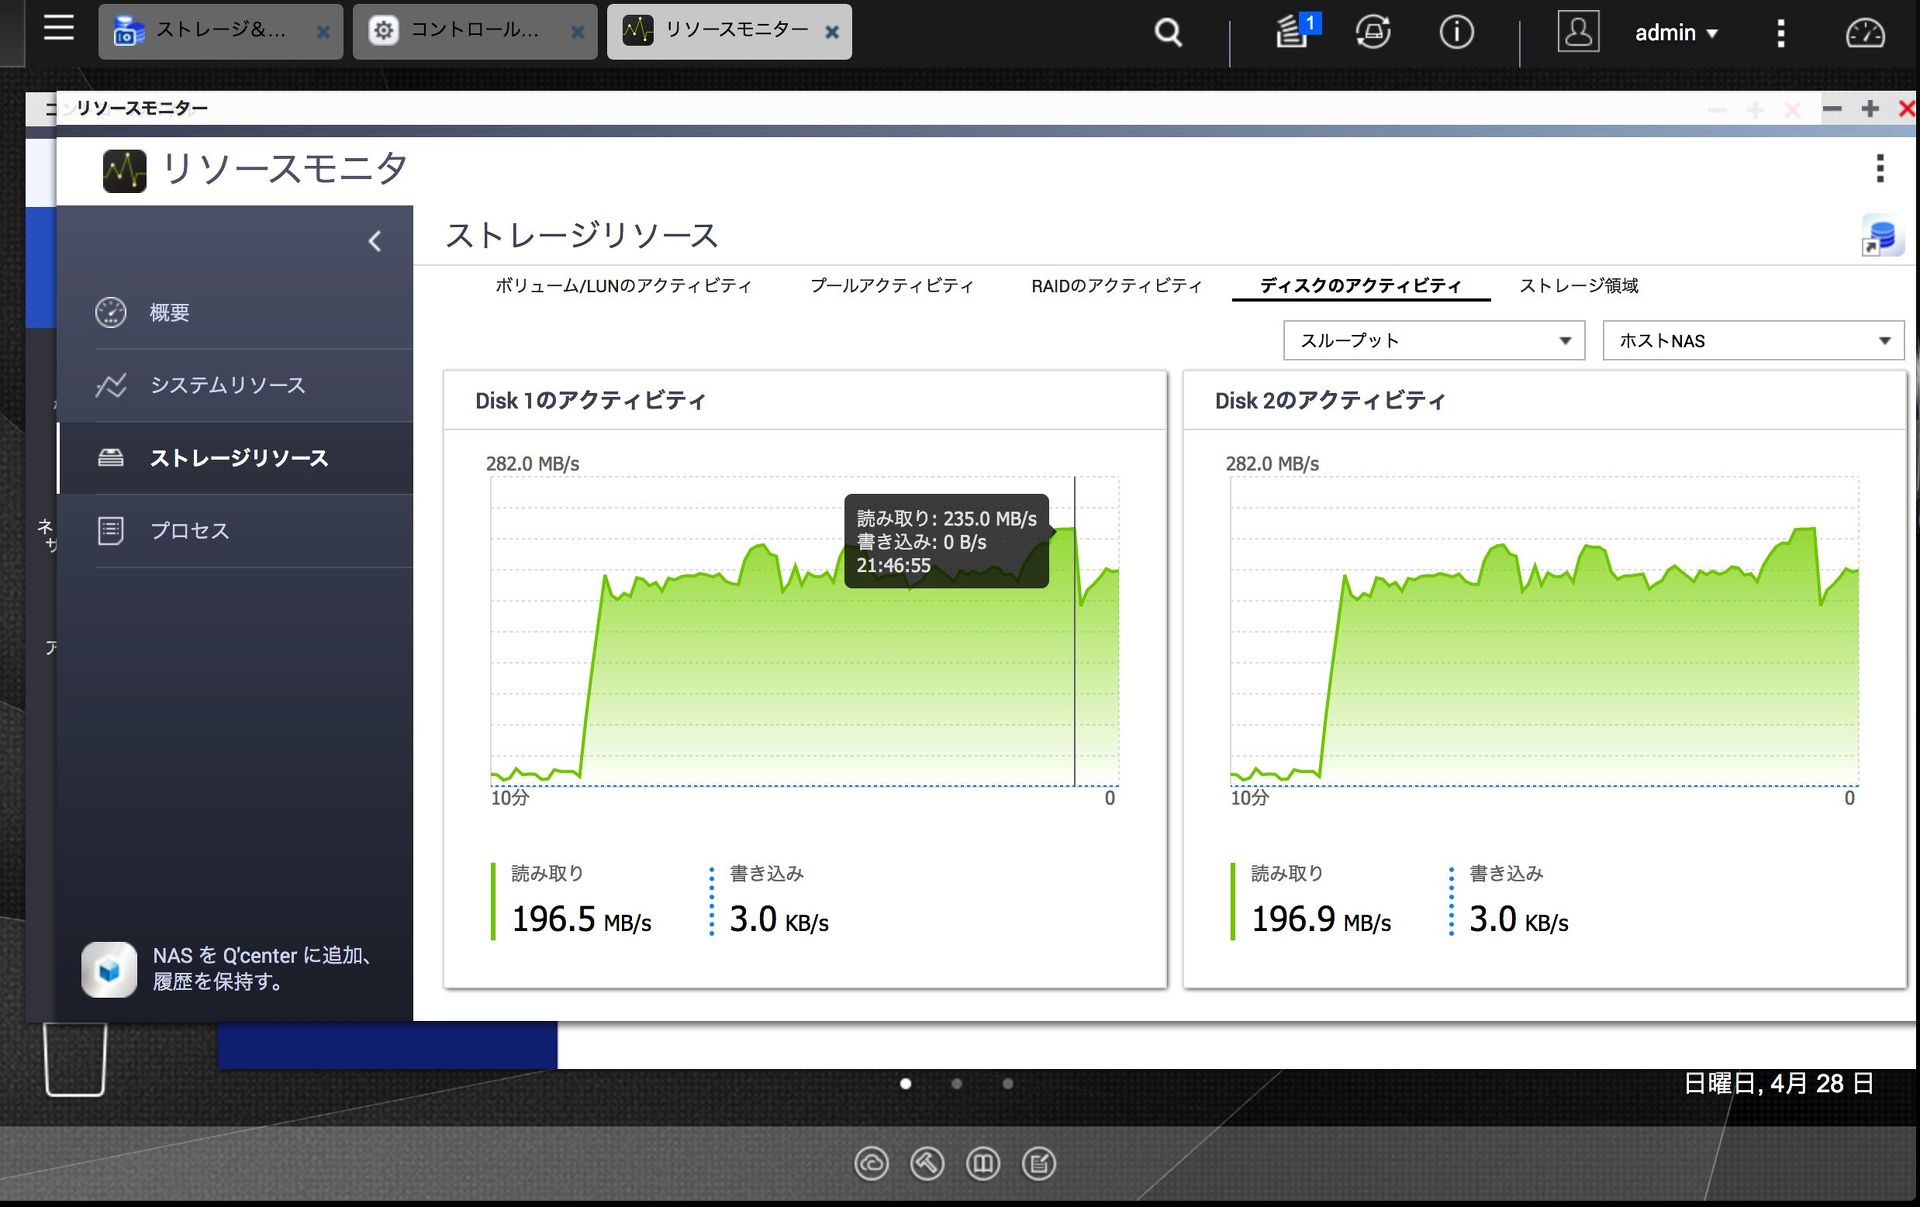
Task: Open the Storage & Snapshots shortcut icon
Action: 1880,238
